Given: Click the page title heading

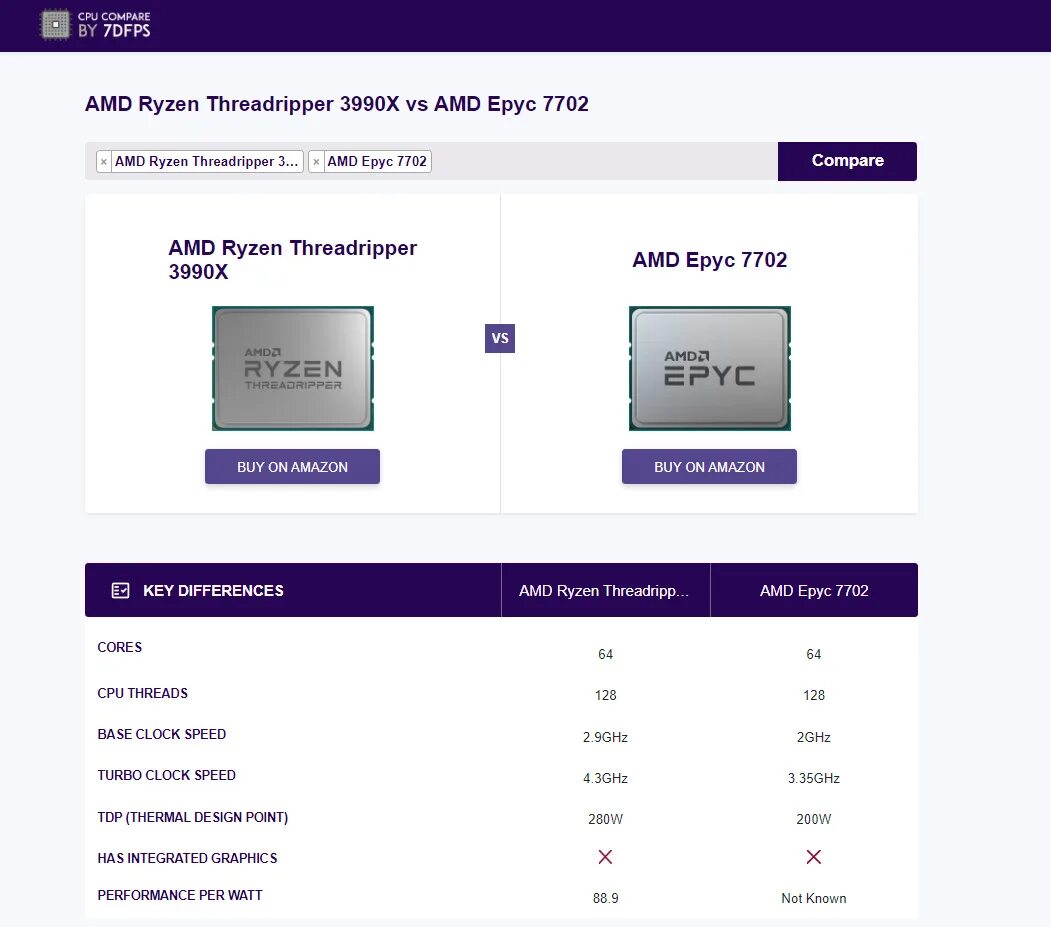Looking at the screenshot, I should point(336,104).
